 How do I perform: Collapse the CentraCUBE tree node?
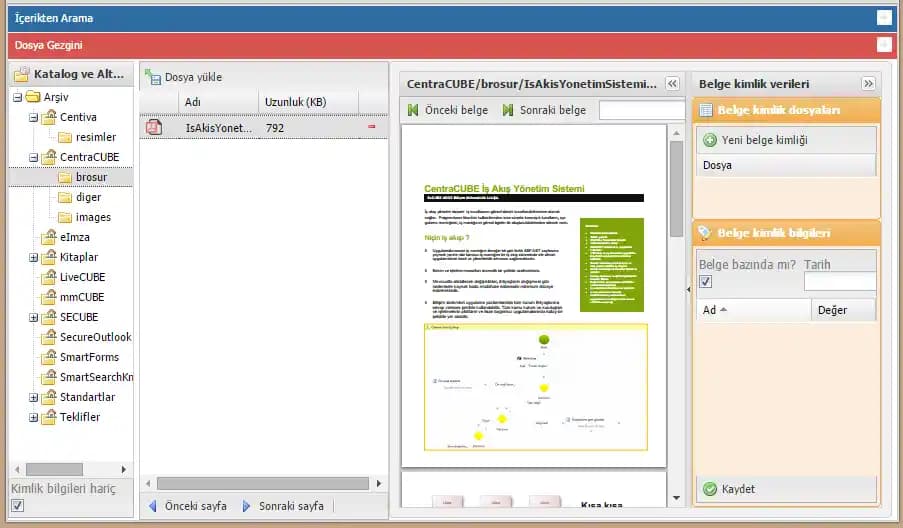(x=33, y=157)
